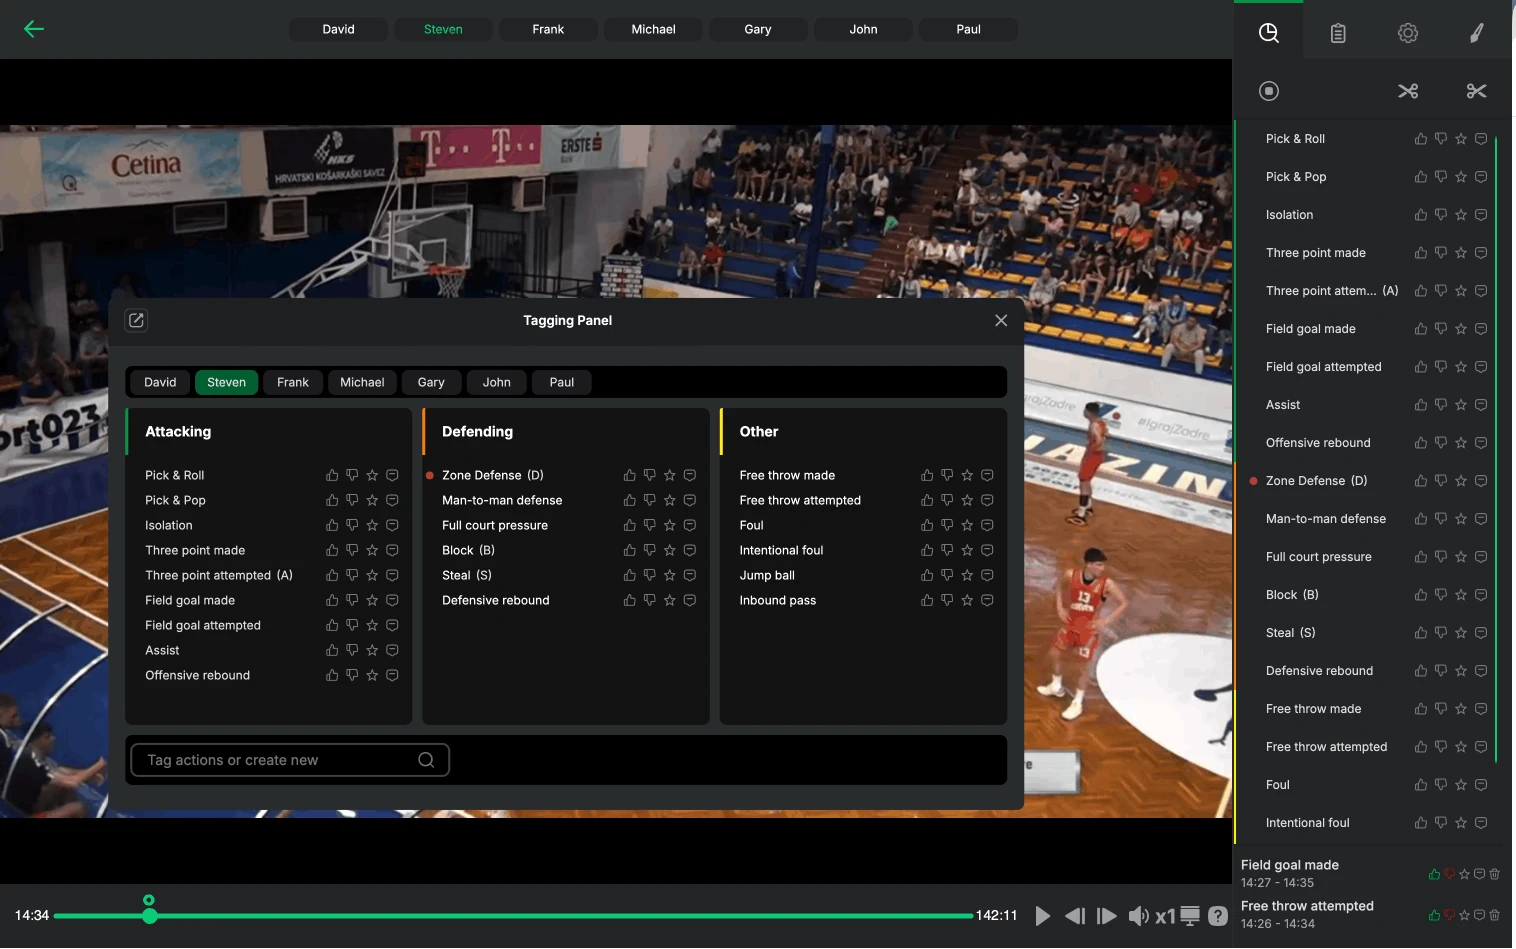The image size is (1516, 949).
Task: Change playback speed x1
Action: click(x=1165, y=916)
